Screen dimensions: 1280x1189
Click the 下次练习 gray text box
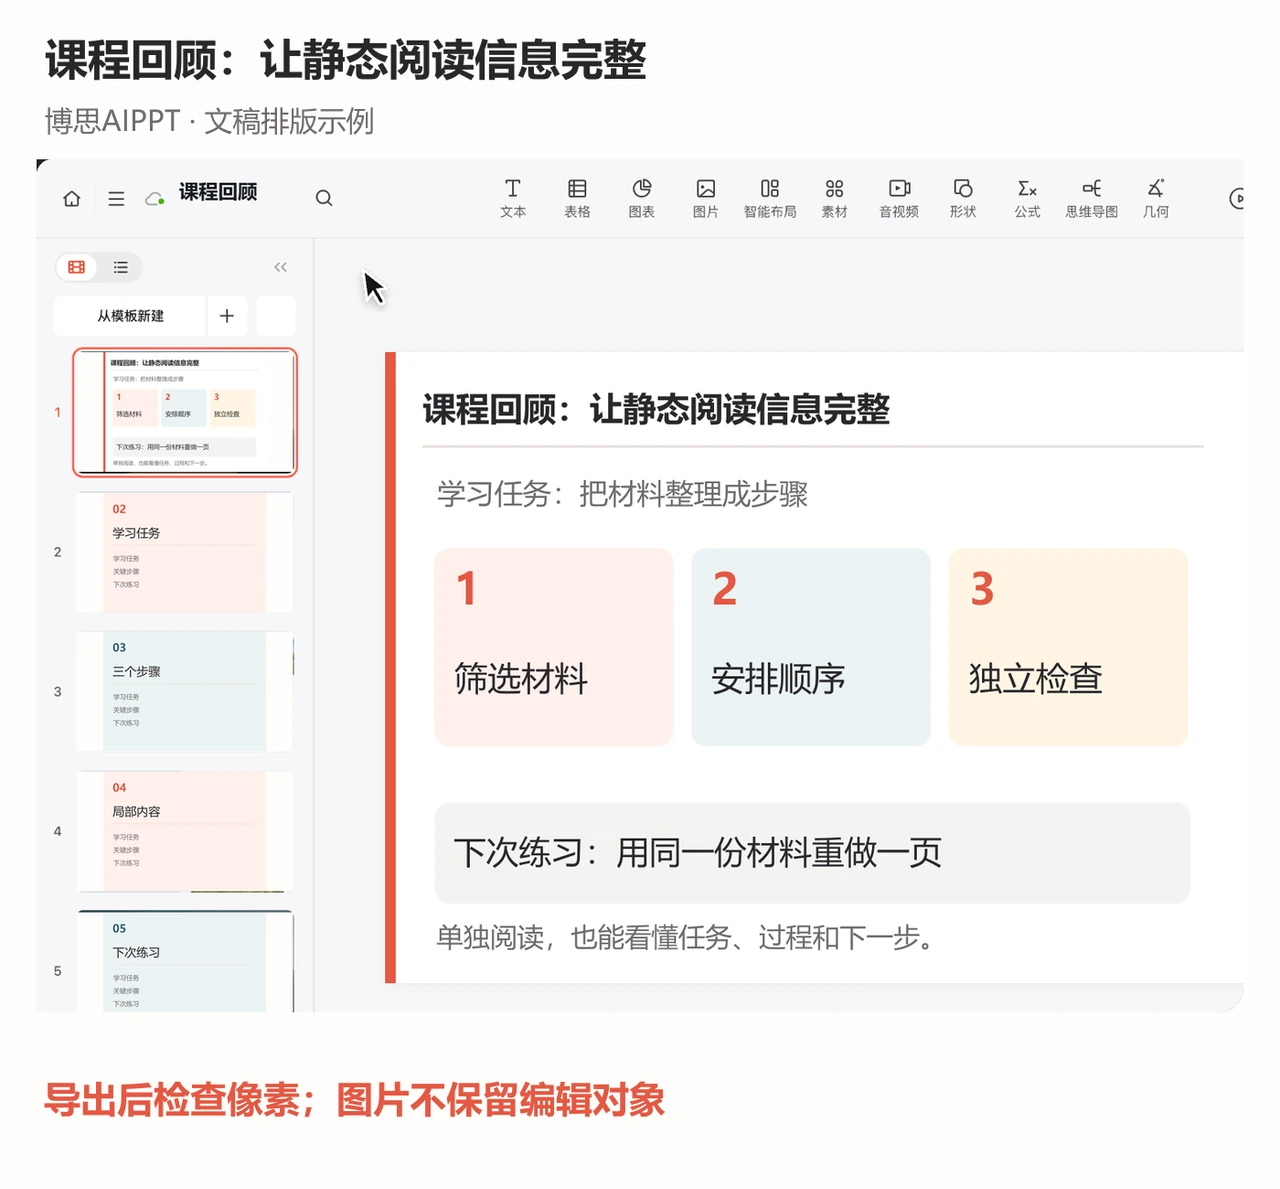[812, 853]
